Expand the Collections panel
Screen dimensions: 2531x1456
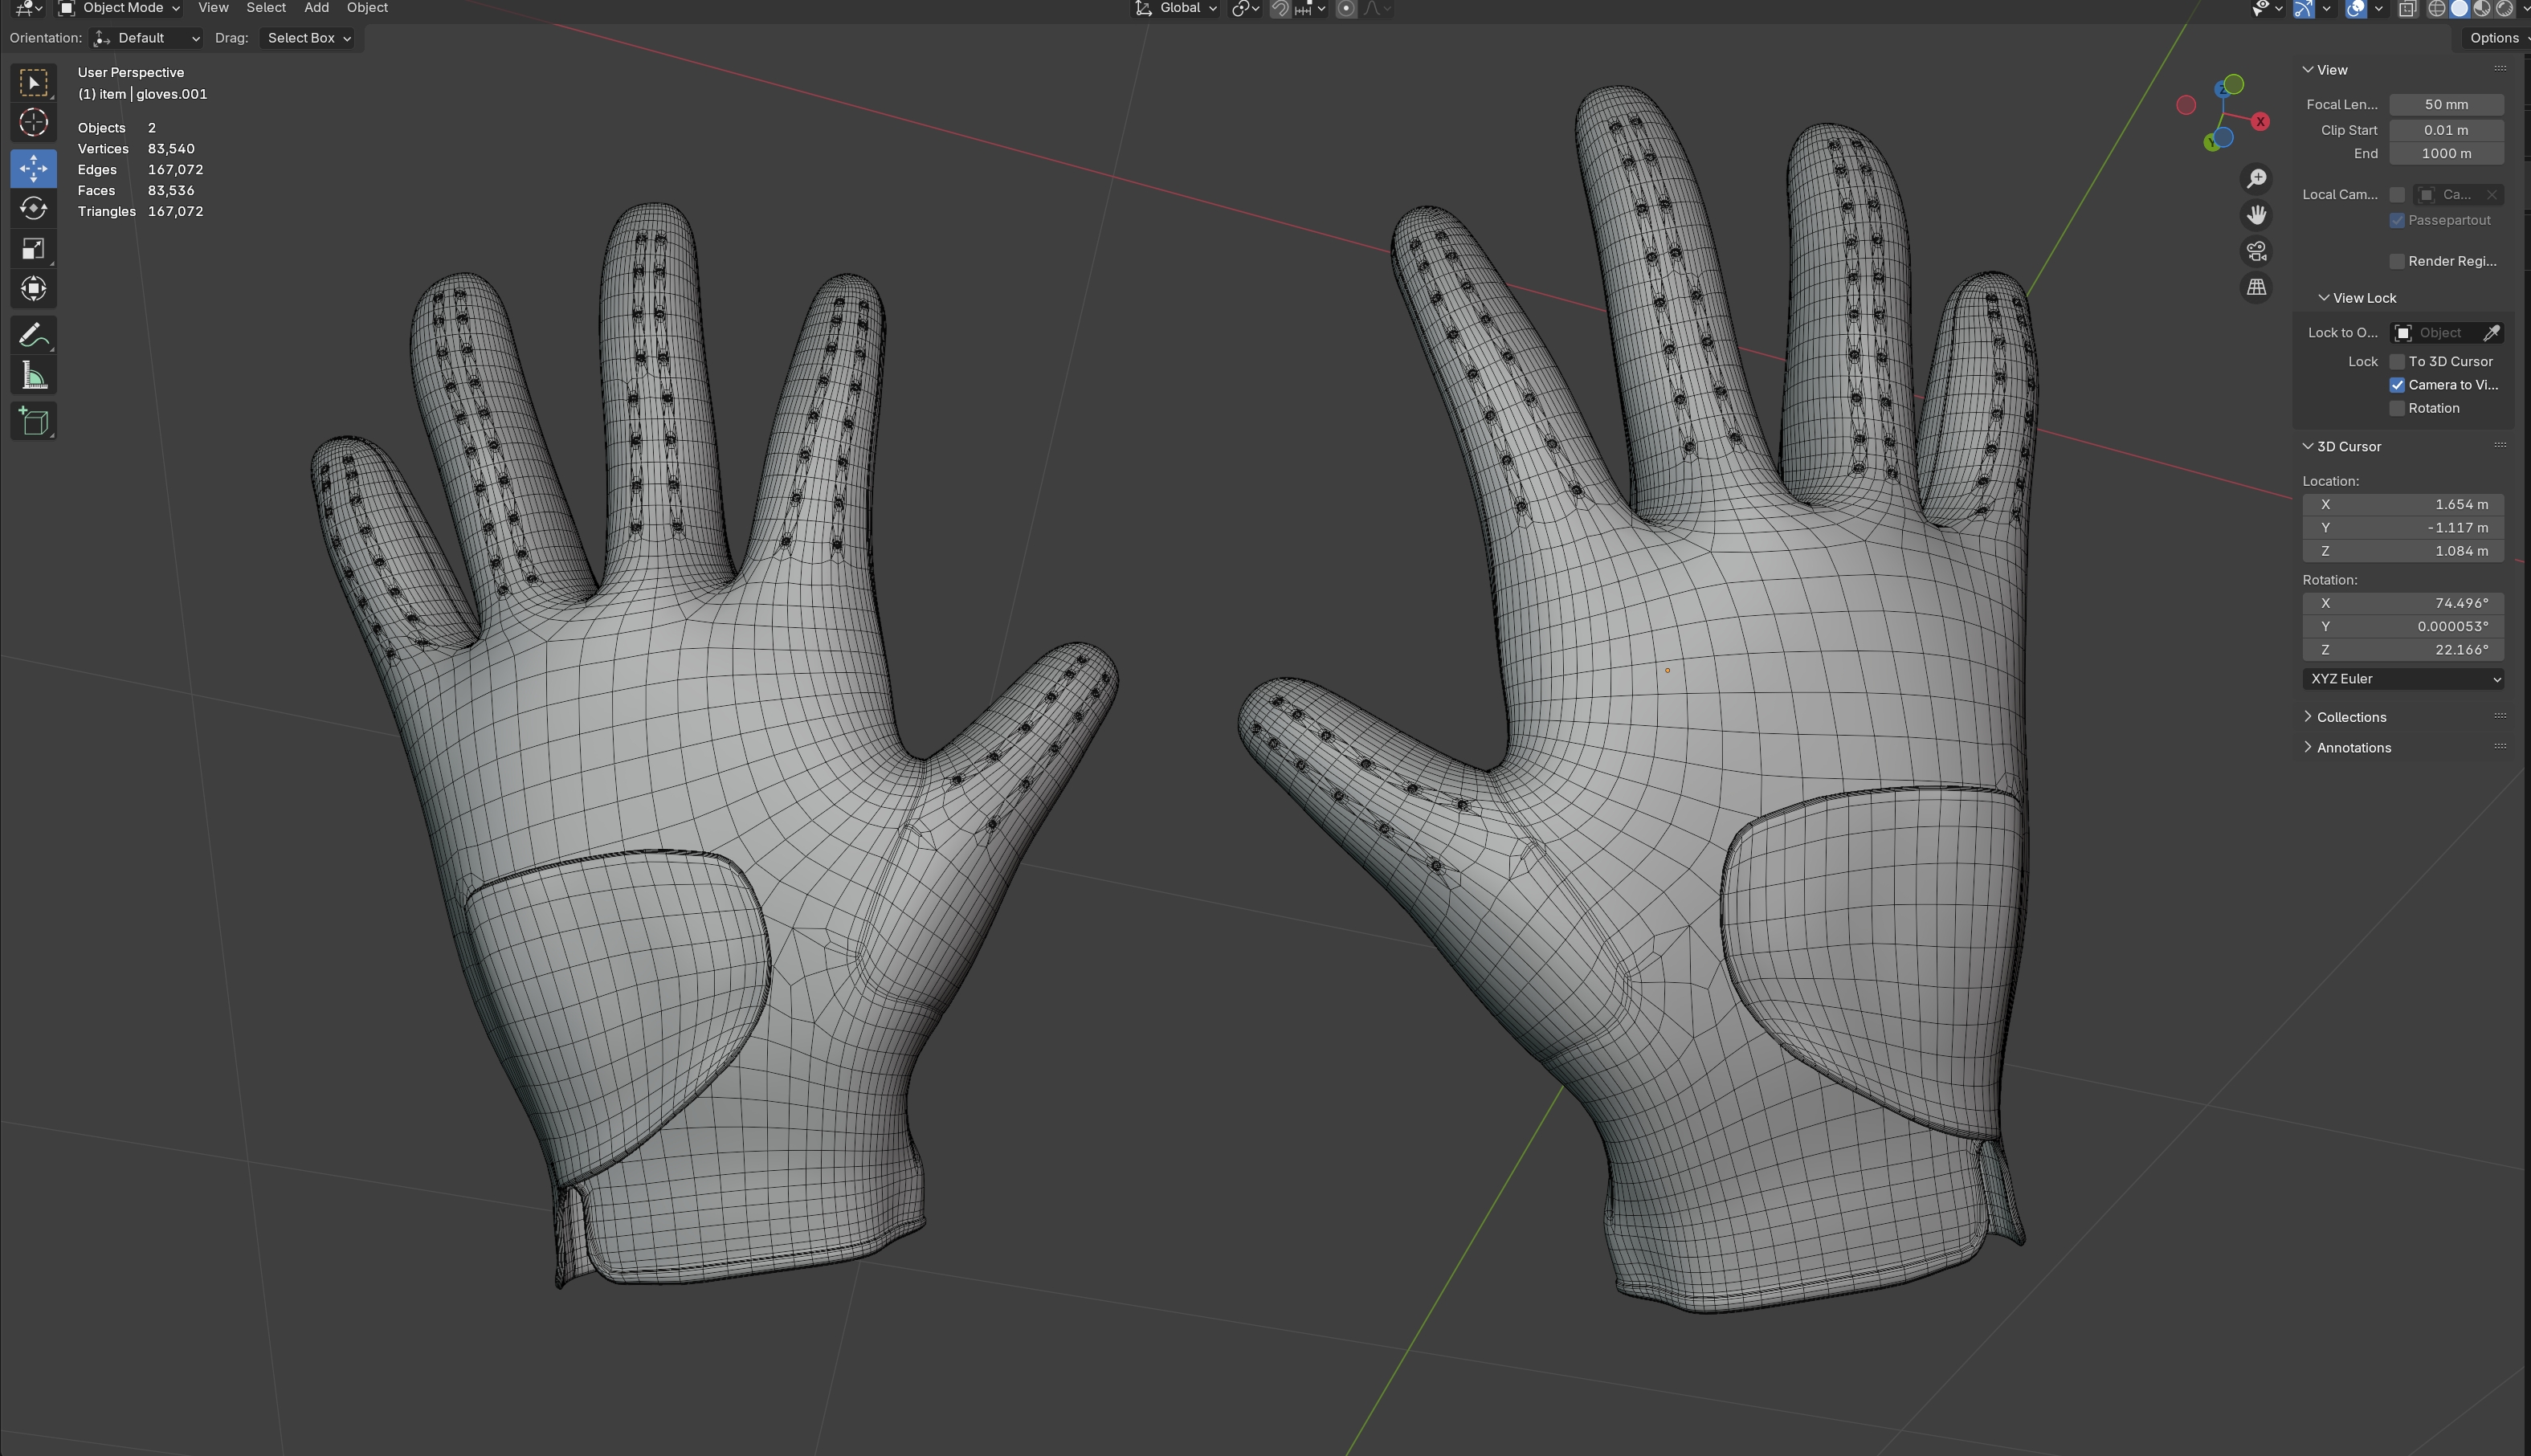(2350, 717)
